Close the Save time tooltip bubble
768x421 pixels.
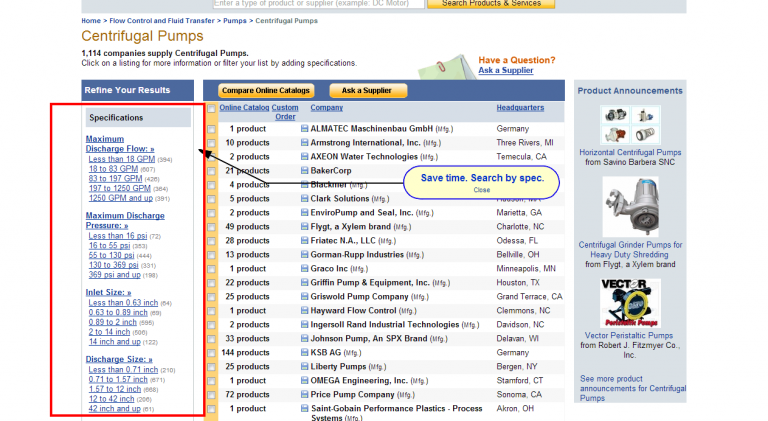pyautogui.click(x=482, y=189)
